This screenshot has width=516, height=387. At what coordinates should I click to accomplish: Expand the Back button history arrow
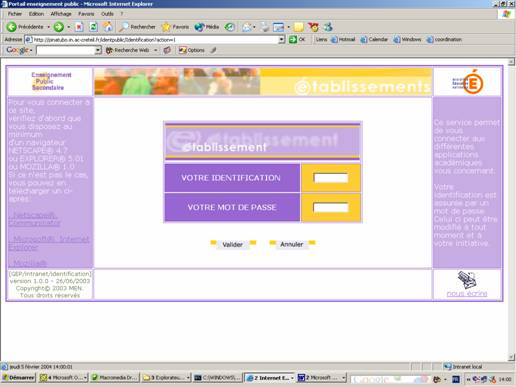[48, 27]
